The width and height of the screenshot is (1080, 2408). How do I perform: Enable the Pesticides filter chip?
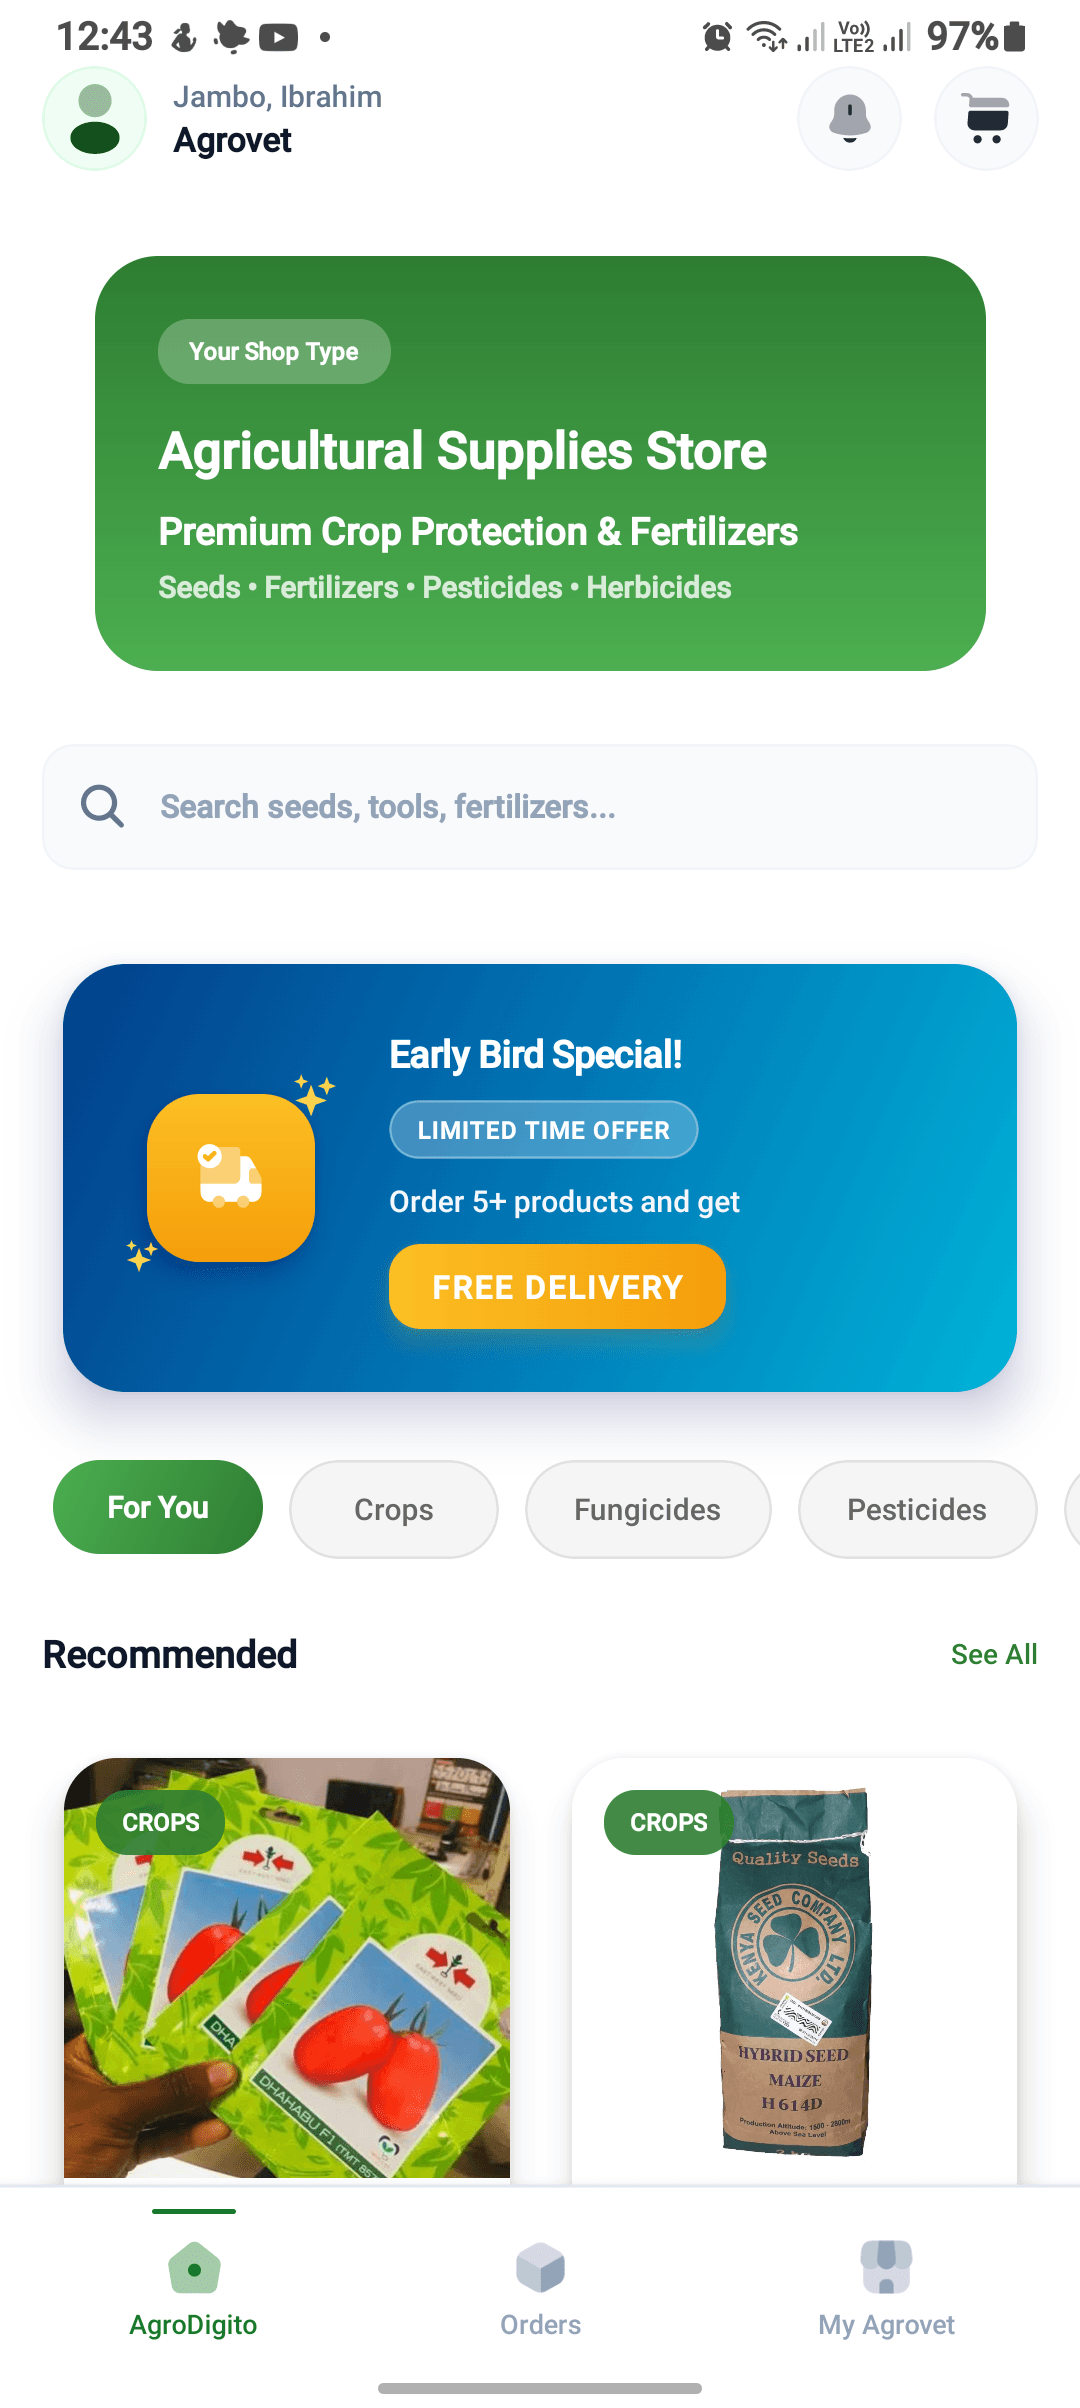pos(916,1509)
